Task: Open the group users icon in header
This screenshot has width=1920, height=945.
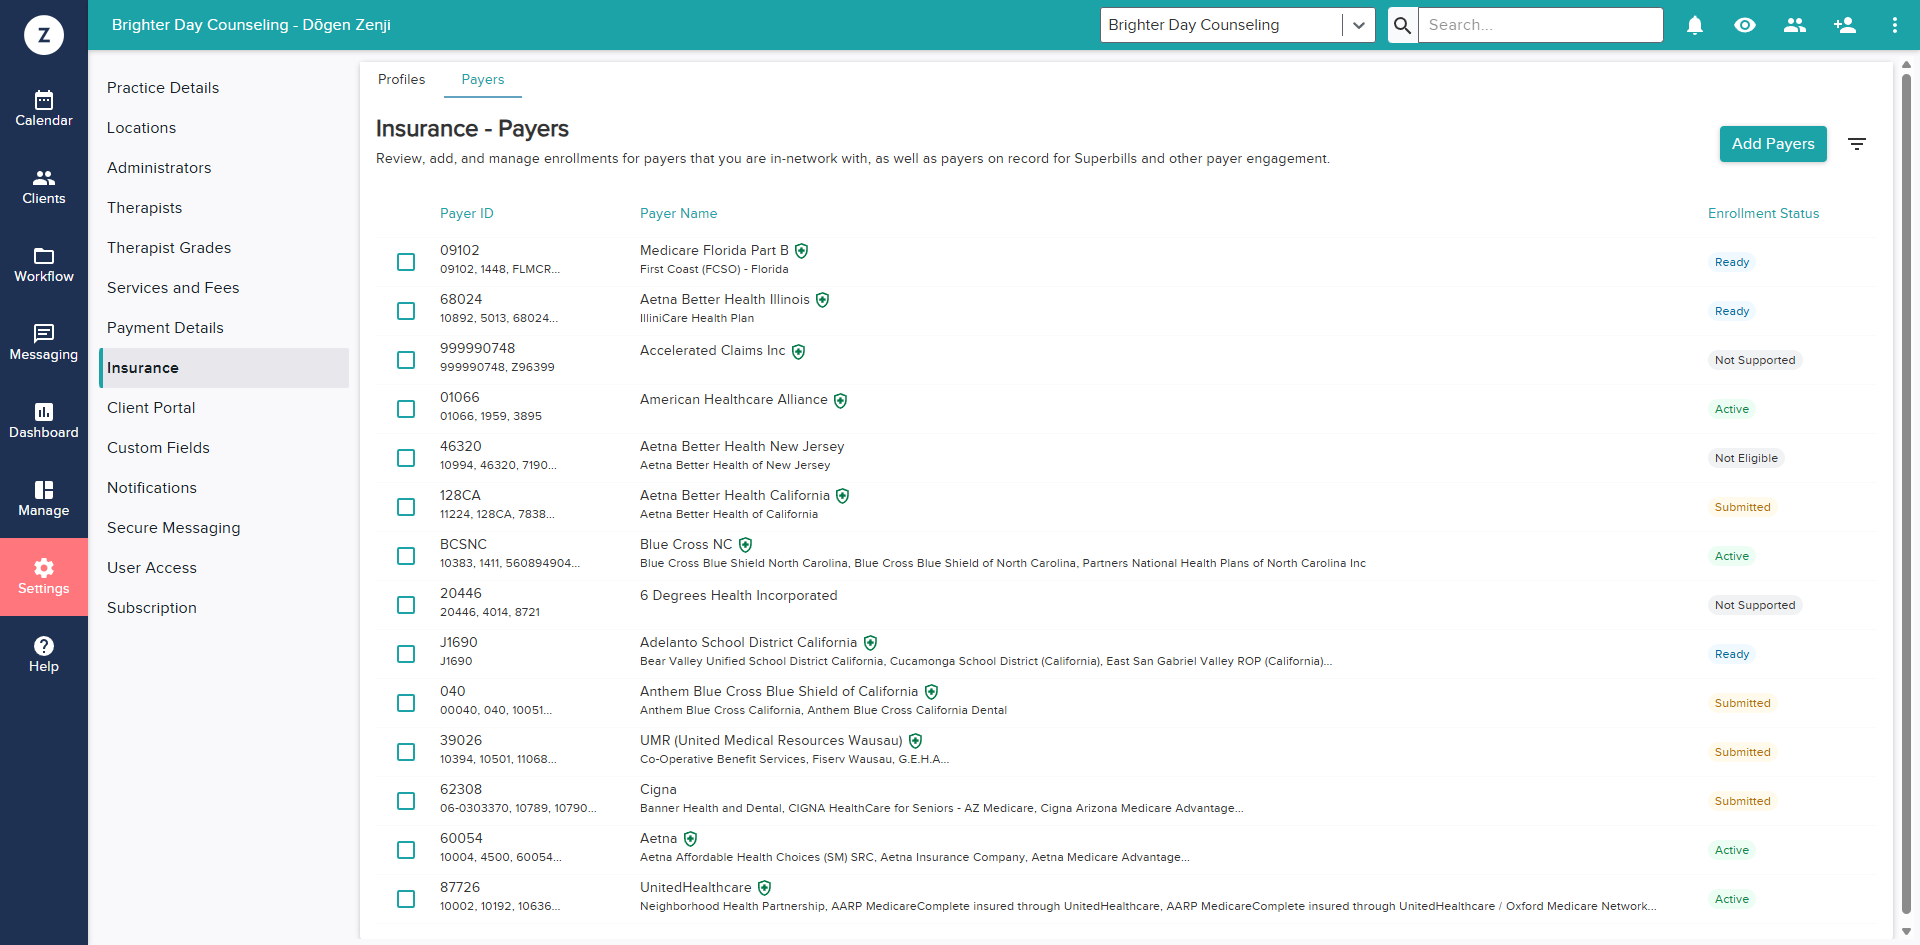Action: pyautogui.click(x=1795, y=25)
